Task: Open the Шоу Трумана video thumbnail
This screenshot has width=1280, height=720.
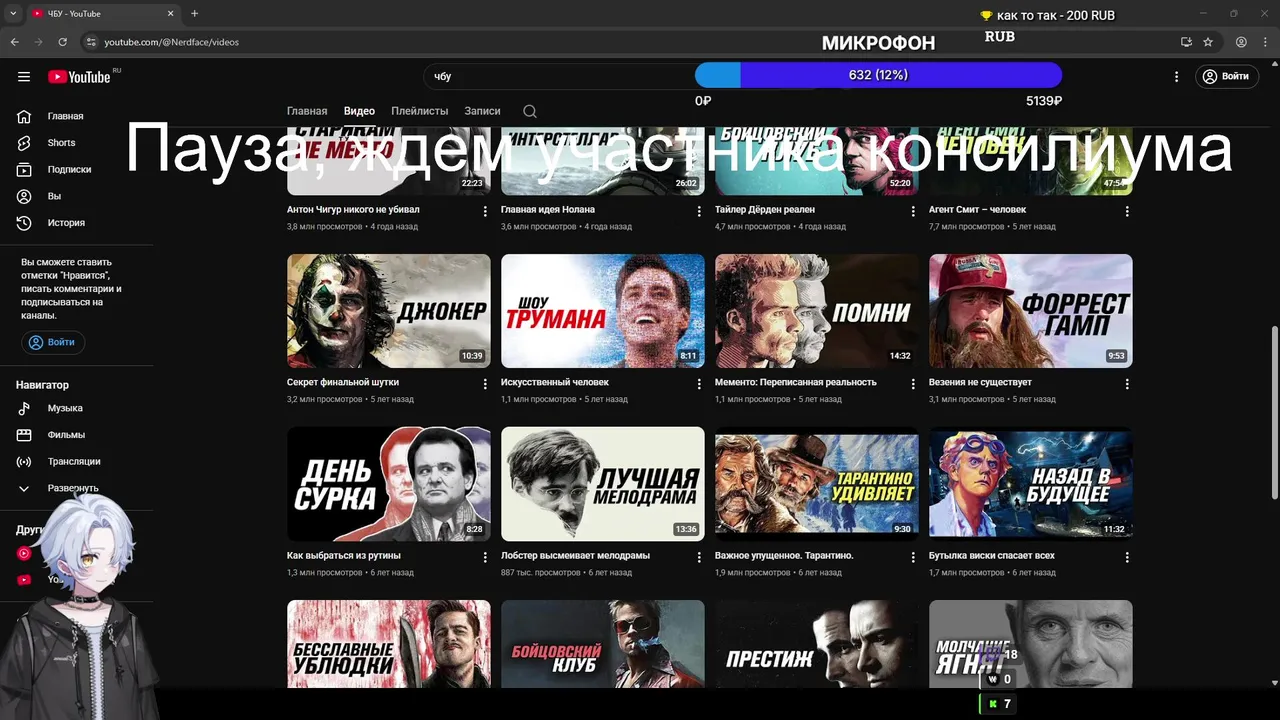Action: (603, 311)
